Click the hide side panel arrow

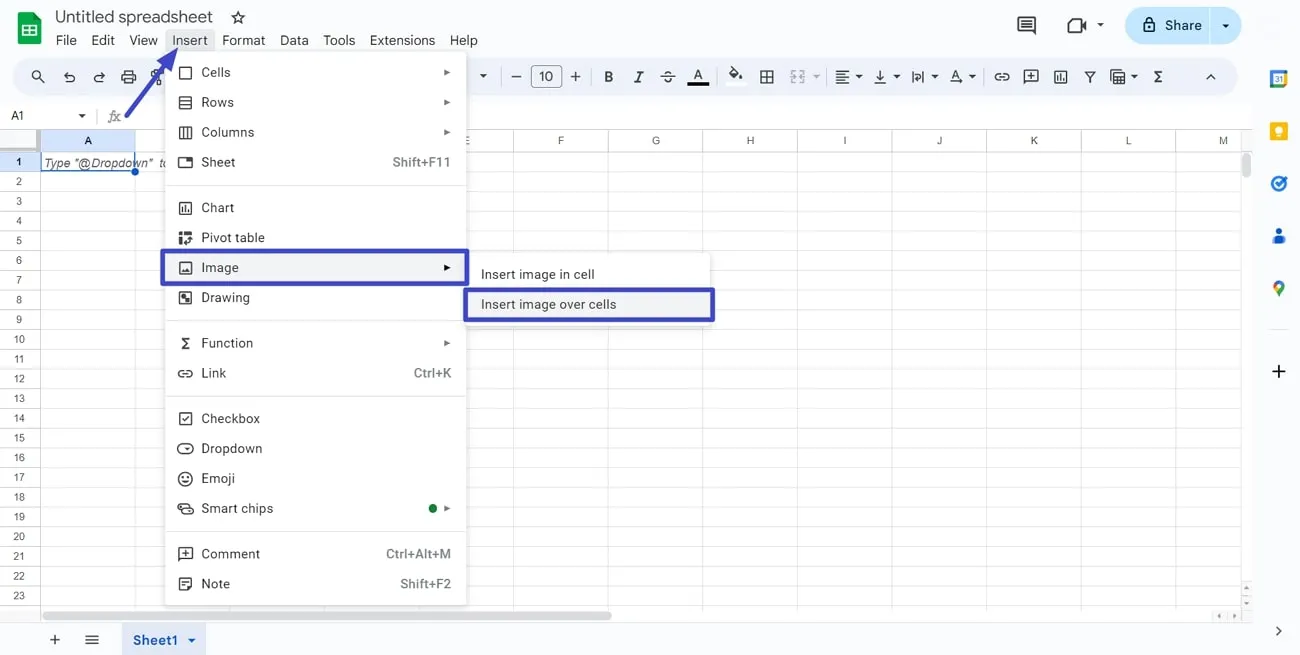click(1278, 631)
